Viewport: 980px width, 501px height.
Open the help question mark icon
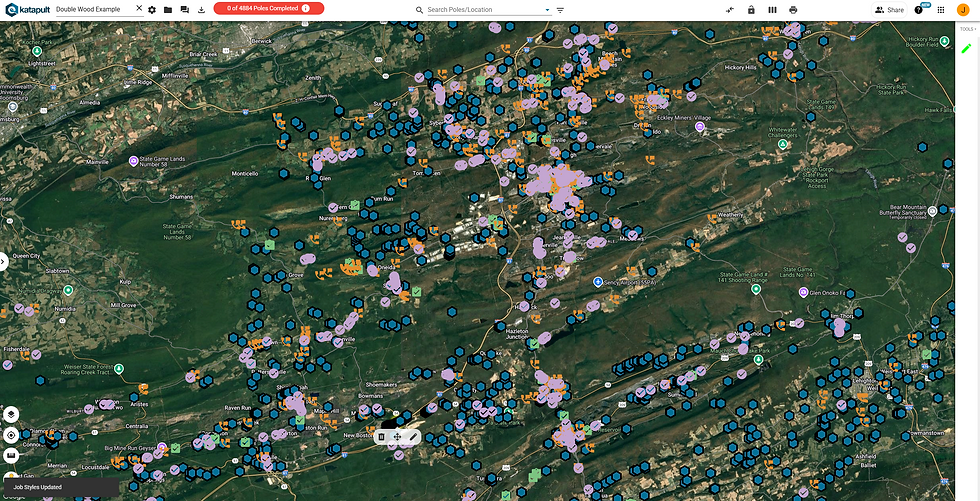click(x=918, y=10)
